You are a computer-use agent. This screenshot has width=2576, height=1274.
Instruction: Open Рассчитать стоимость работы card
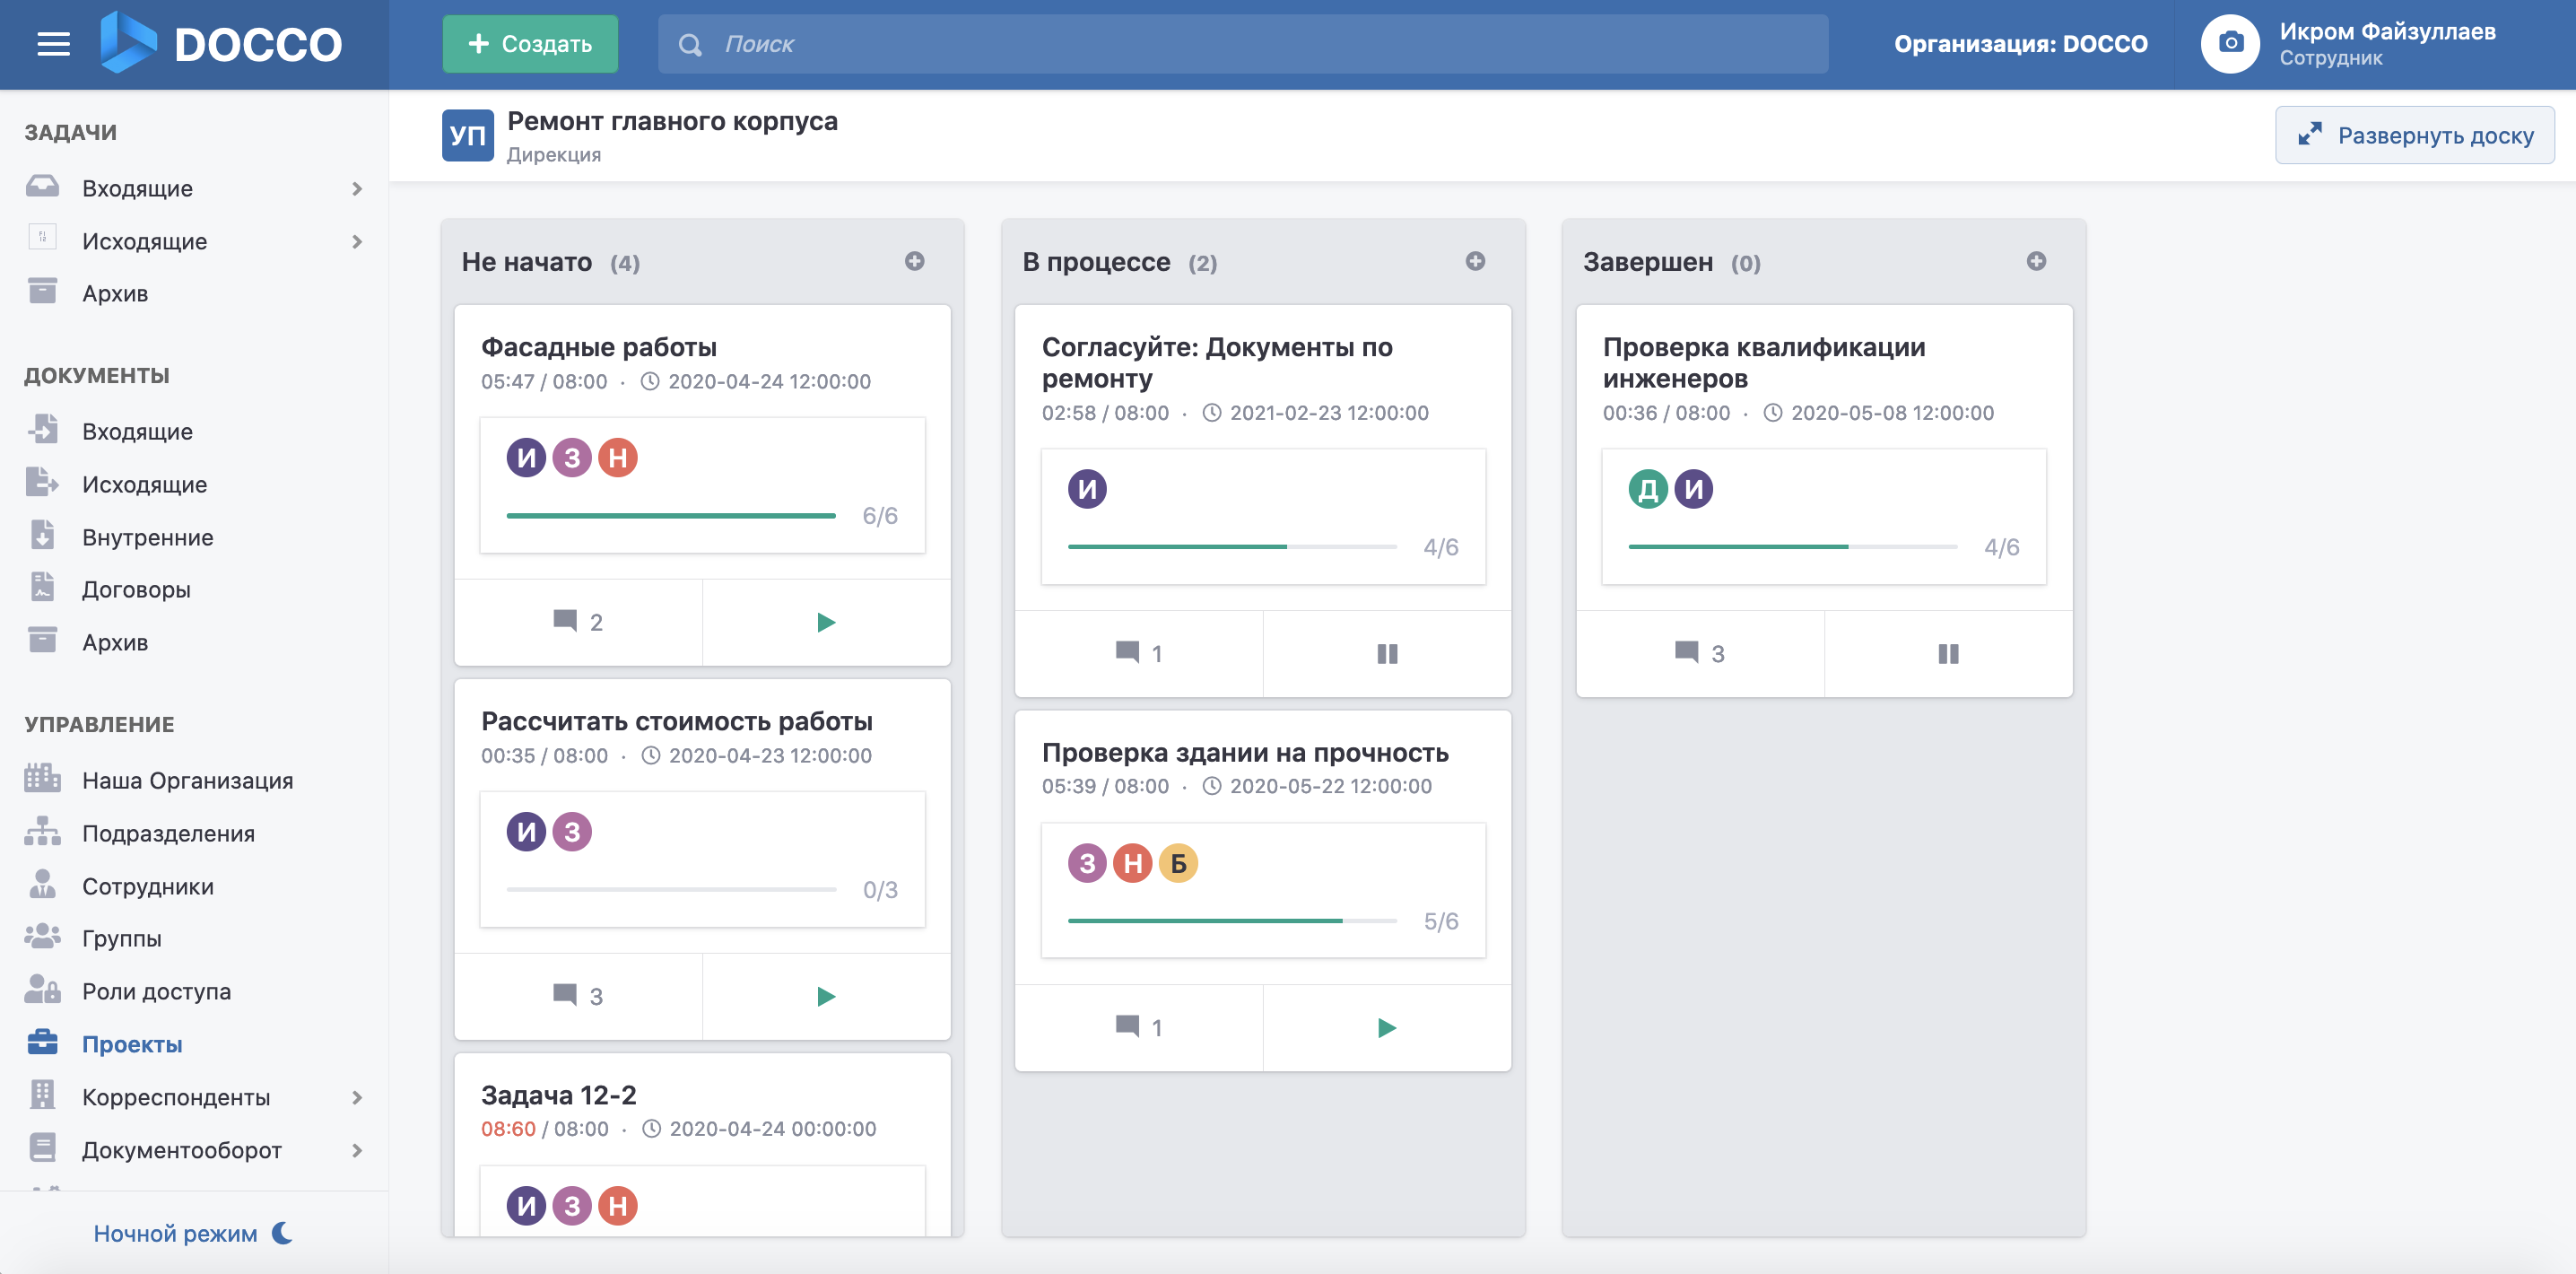point(676,721)
